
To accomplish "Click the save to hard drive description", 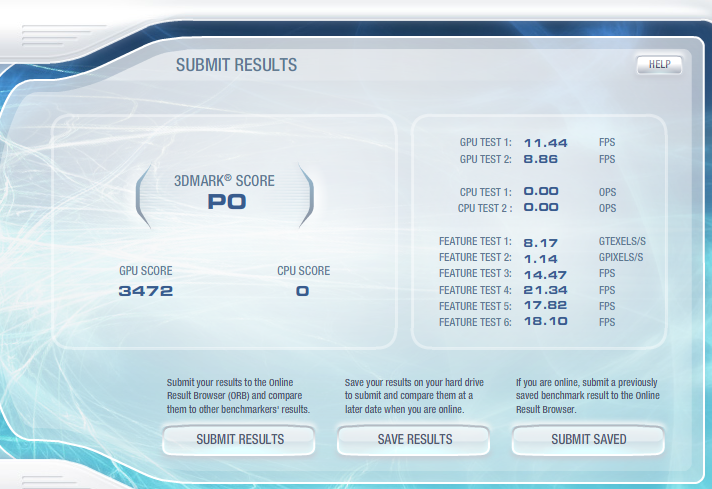I will [414, 396].
